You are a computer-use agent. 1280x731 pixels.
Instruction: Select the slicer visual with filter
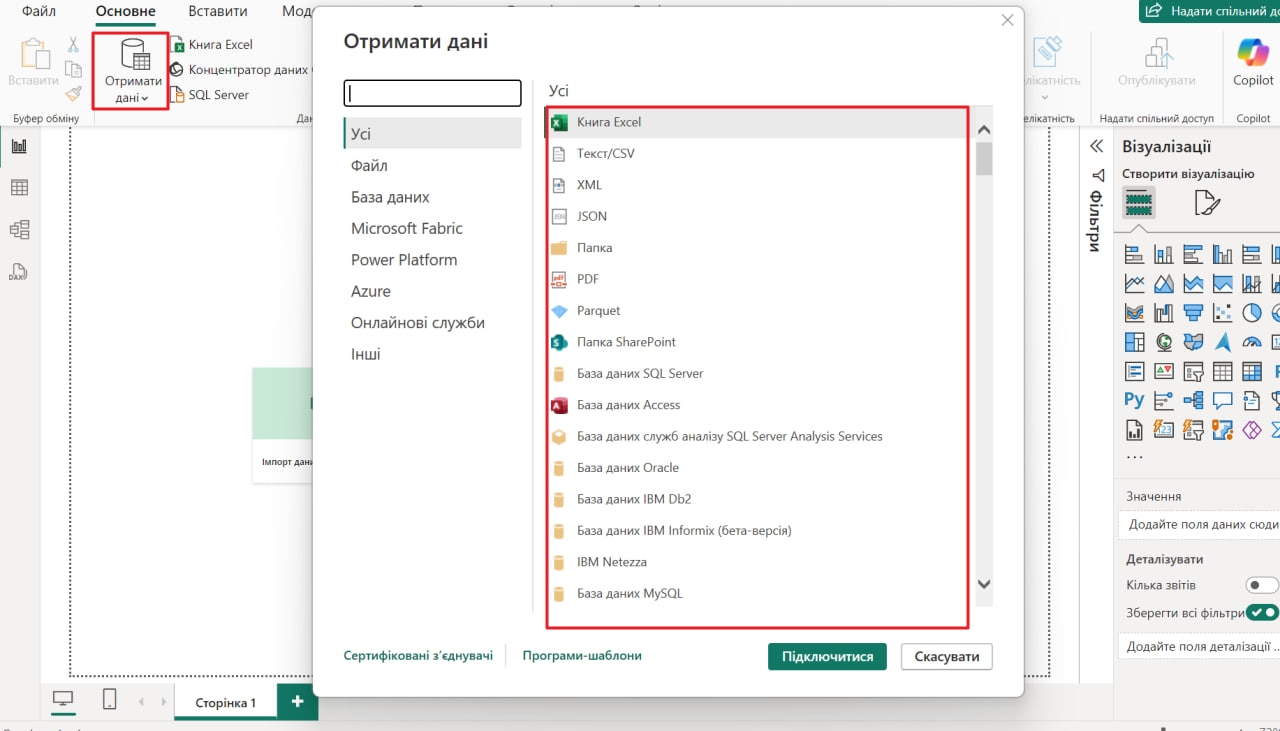pyautogui.click(x=1193, y=372)
